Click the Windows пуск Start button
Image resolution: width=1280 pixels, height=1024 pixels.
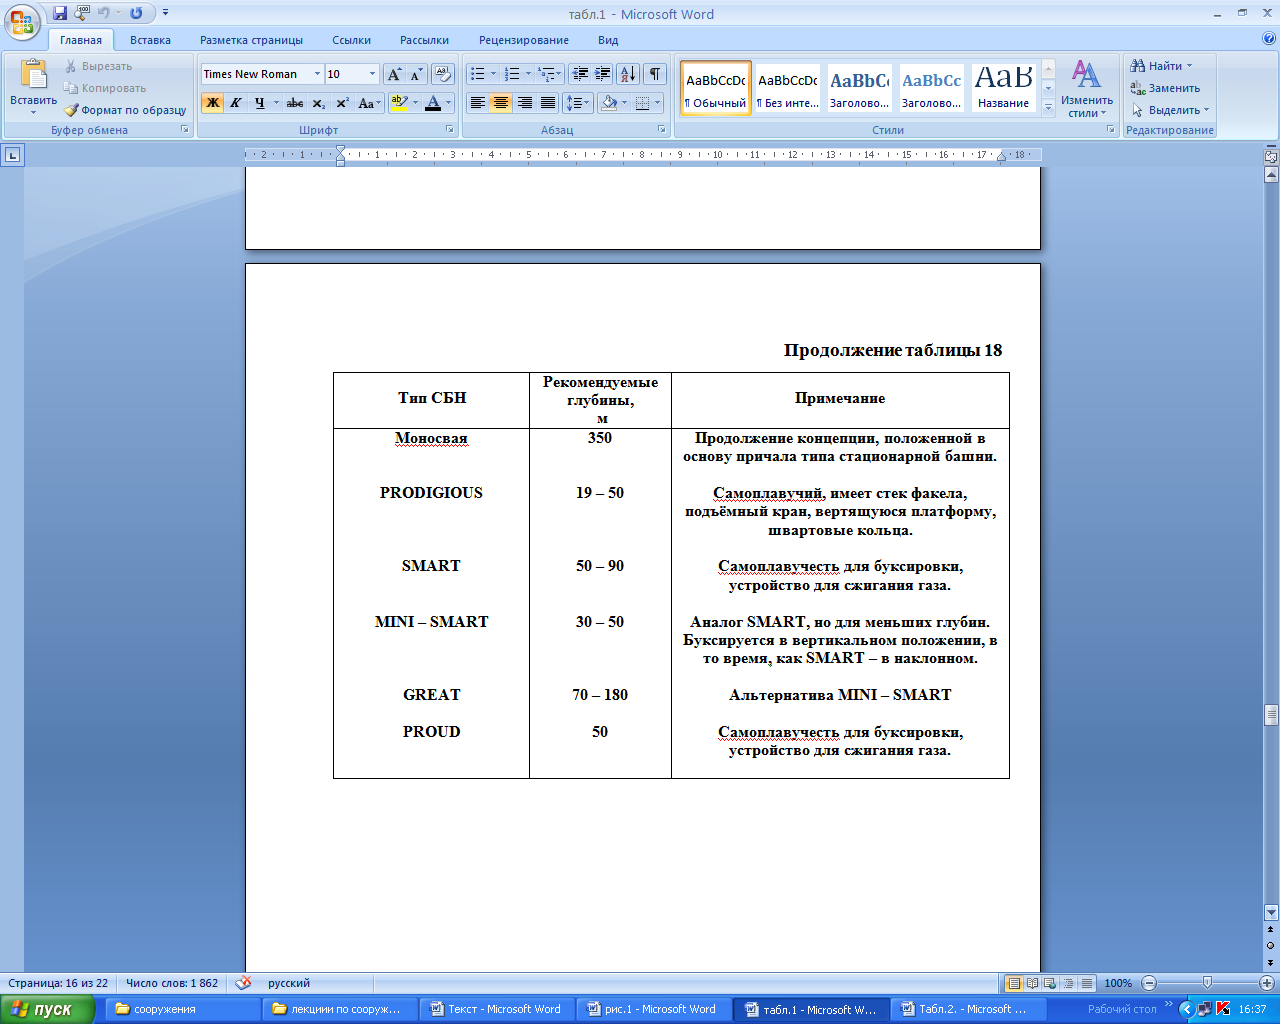point(47,1009)
